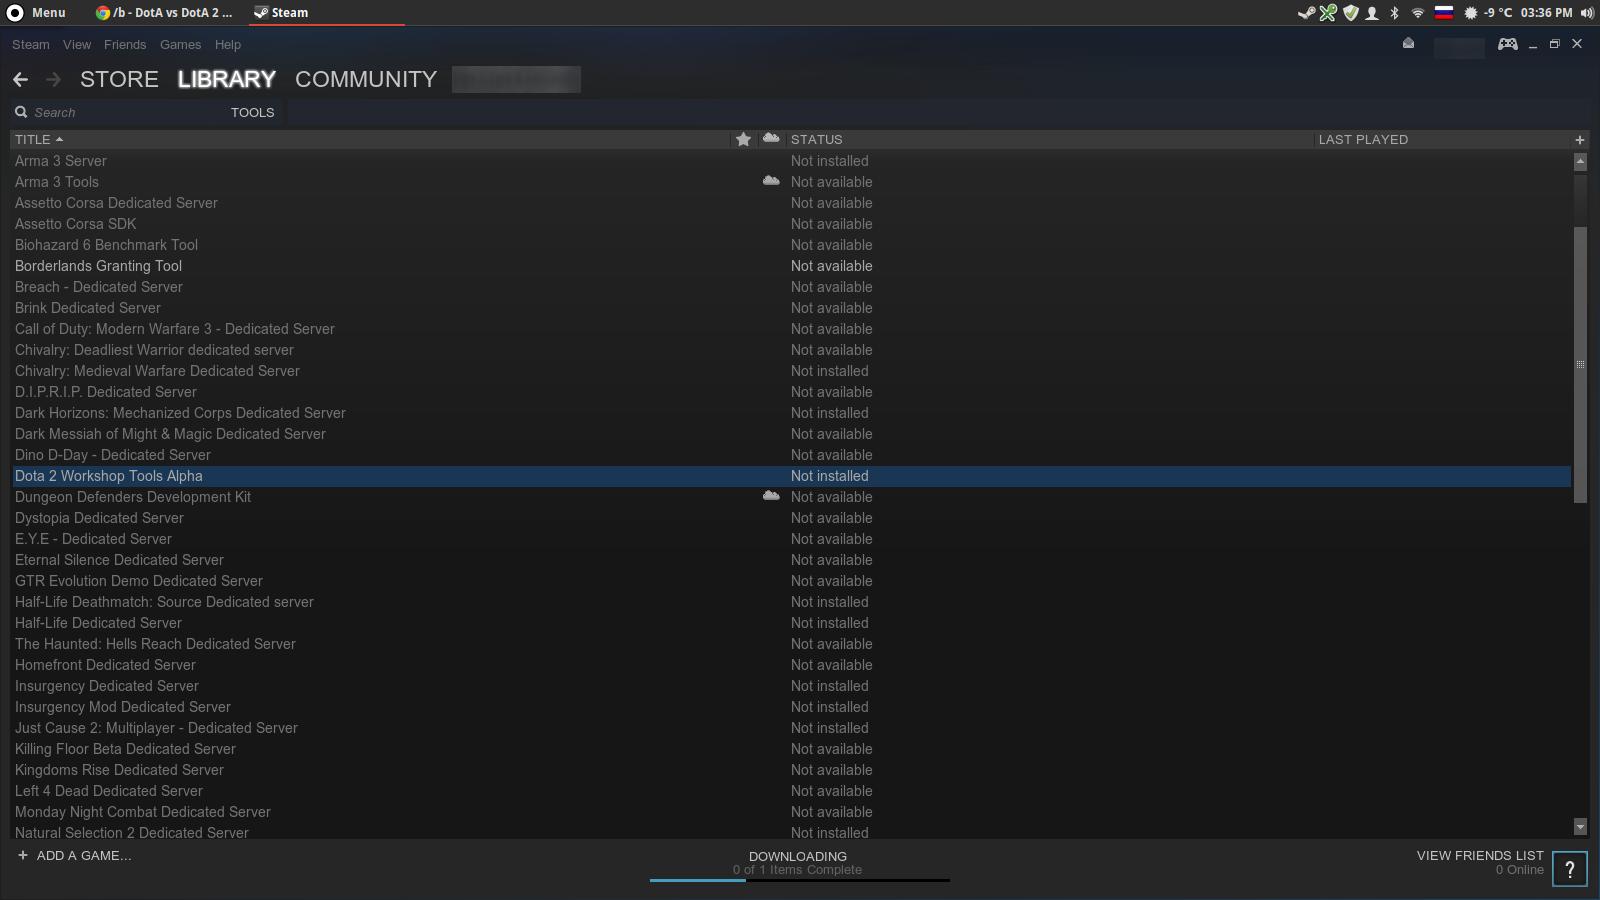Open the Games menu

180,44
